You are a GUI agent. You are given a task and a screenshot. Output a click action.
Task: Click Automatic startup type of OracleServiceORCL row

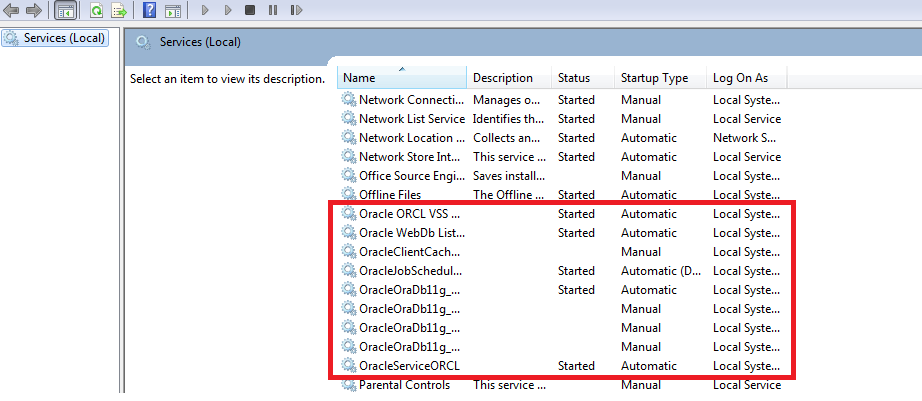pyautogui.click(x=649, y=366)
